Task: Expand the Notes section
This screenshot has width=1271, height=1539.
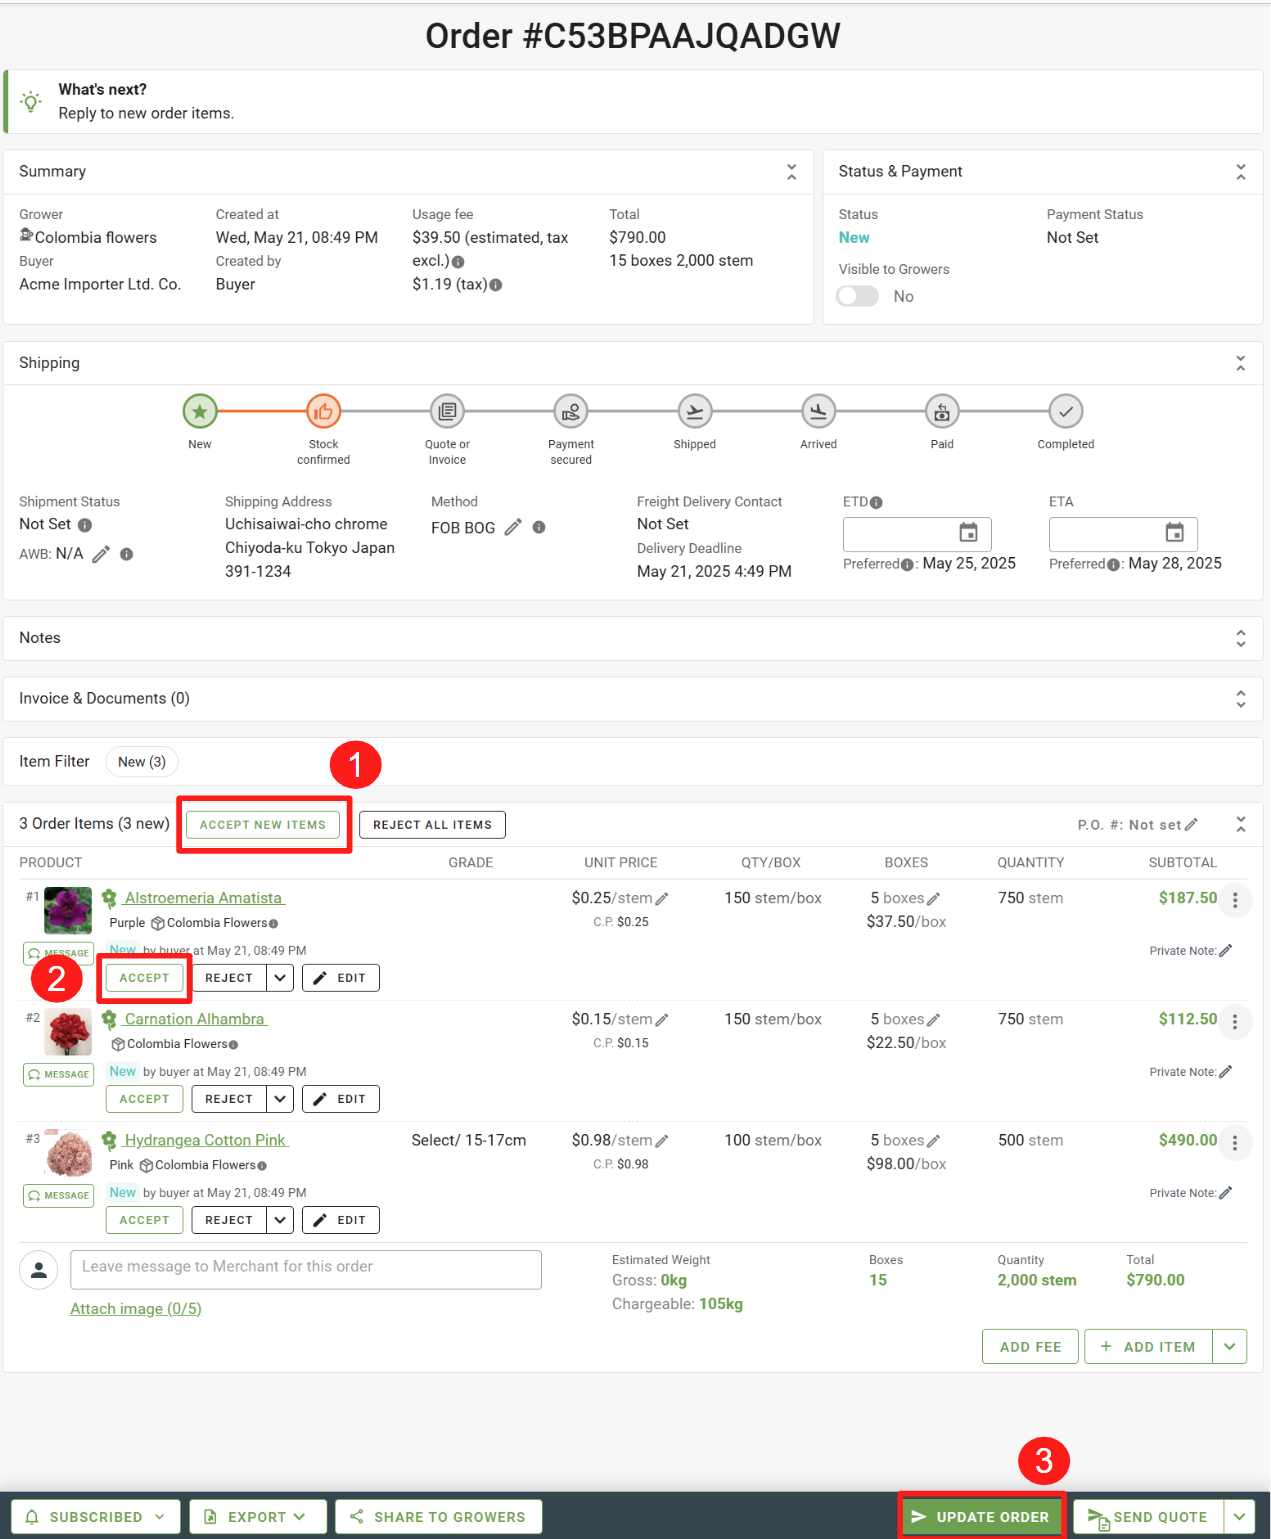Action: coord(1240,638)
